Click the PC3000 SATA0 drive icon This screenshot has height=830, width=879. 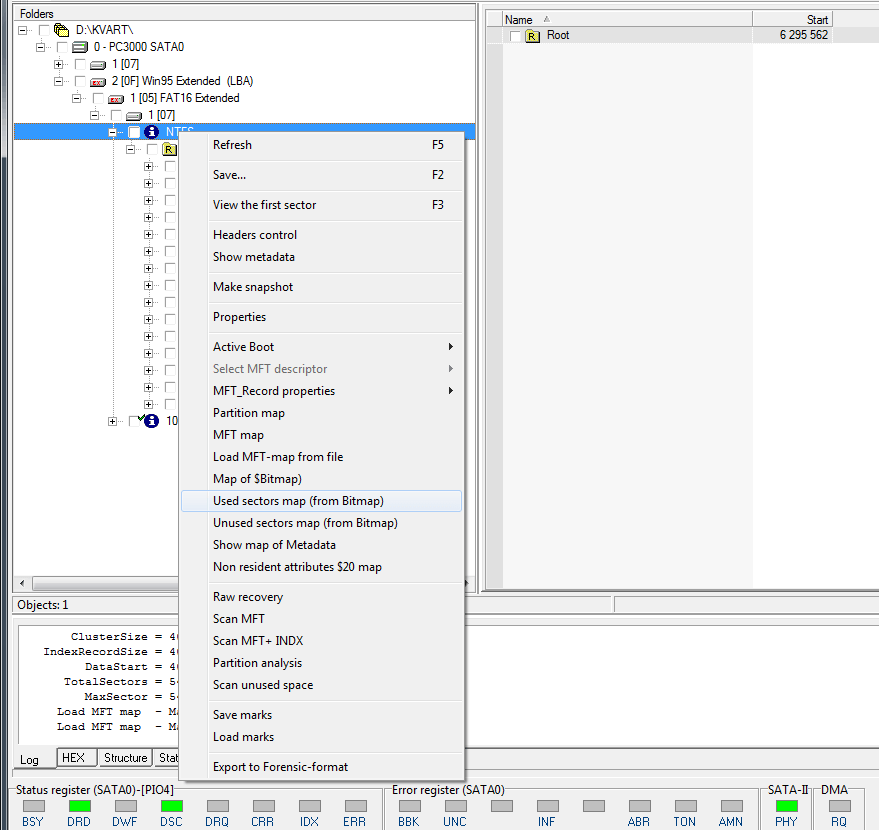pos(80,48)
